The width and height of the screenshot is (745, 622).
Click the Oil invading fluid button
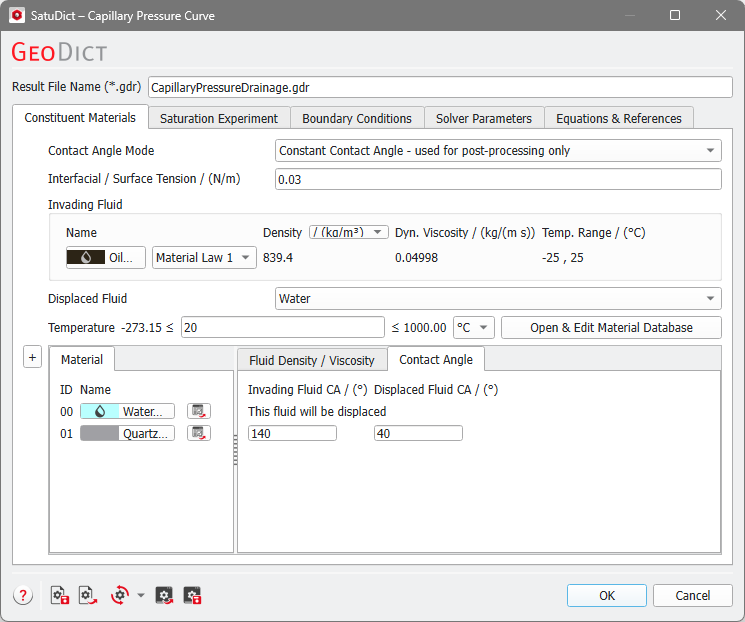(105, 258)
